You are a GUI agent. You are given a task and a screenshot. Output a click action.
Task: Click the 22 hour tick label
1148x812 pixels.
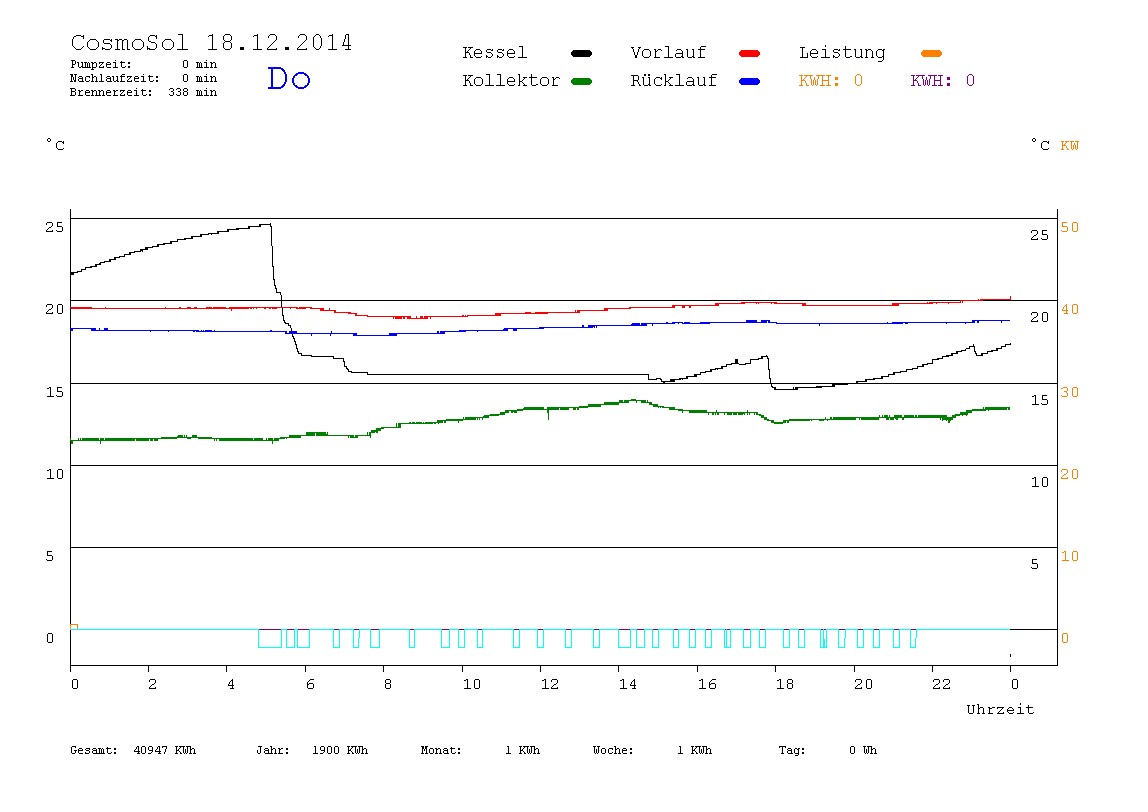coord(941,684)
